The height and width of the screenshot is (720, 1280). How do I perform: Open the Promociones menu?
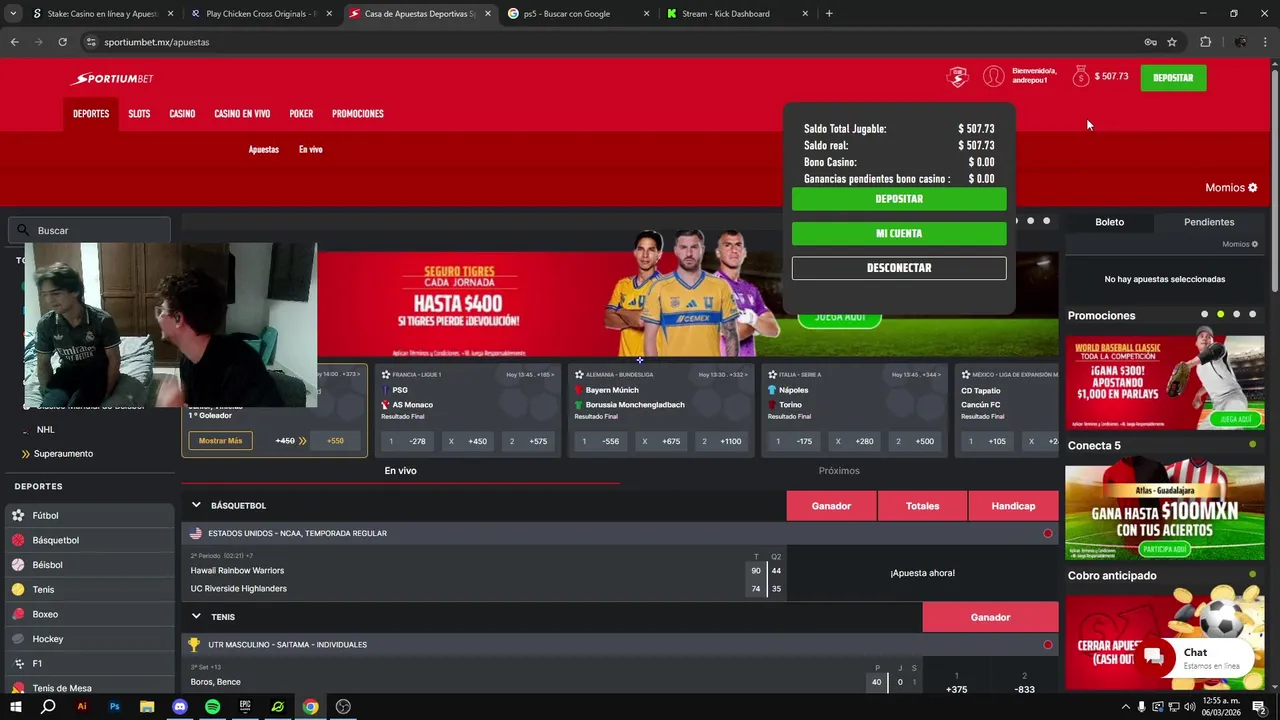tap(358, 114)
